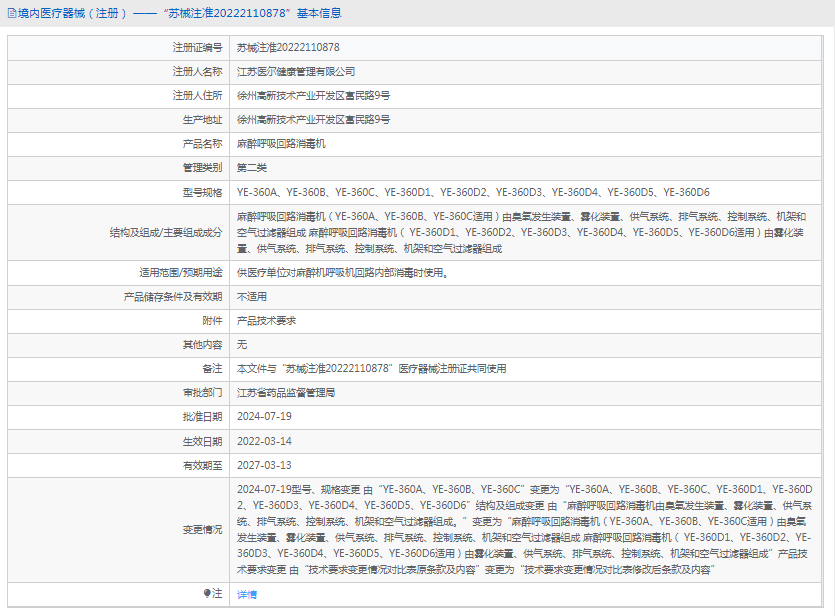Click the 无 value in 其他内容 row
The height and width of the screenshot is (616, 835).
pyautogui.click(x=242, y=344)
